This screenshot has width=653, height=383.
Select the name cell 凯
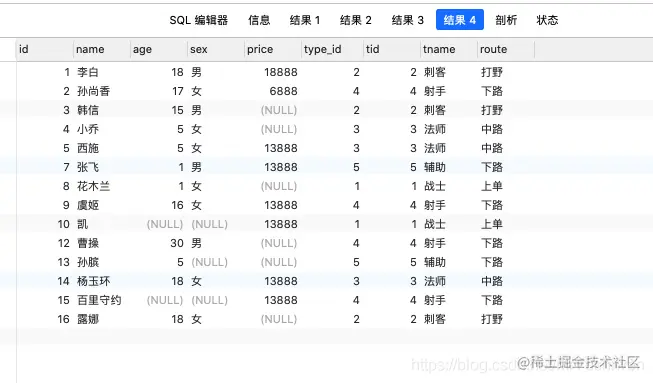82,224
